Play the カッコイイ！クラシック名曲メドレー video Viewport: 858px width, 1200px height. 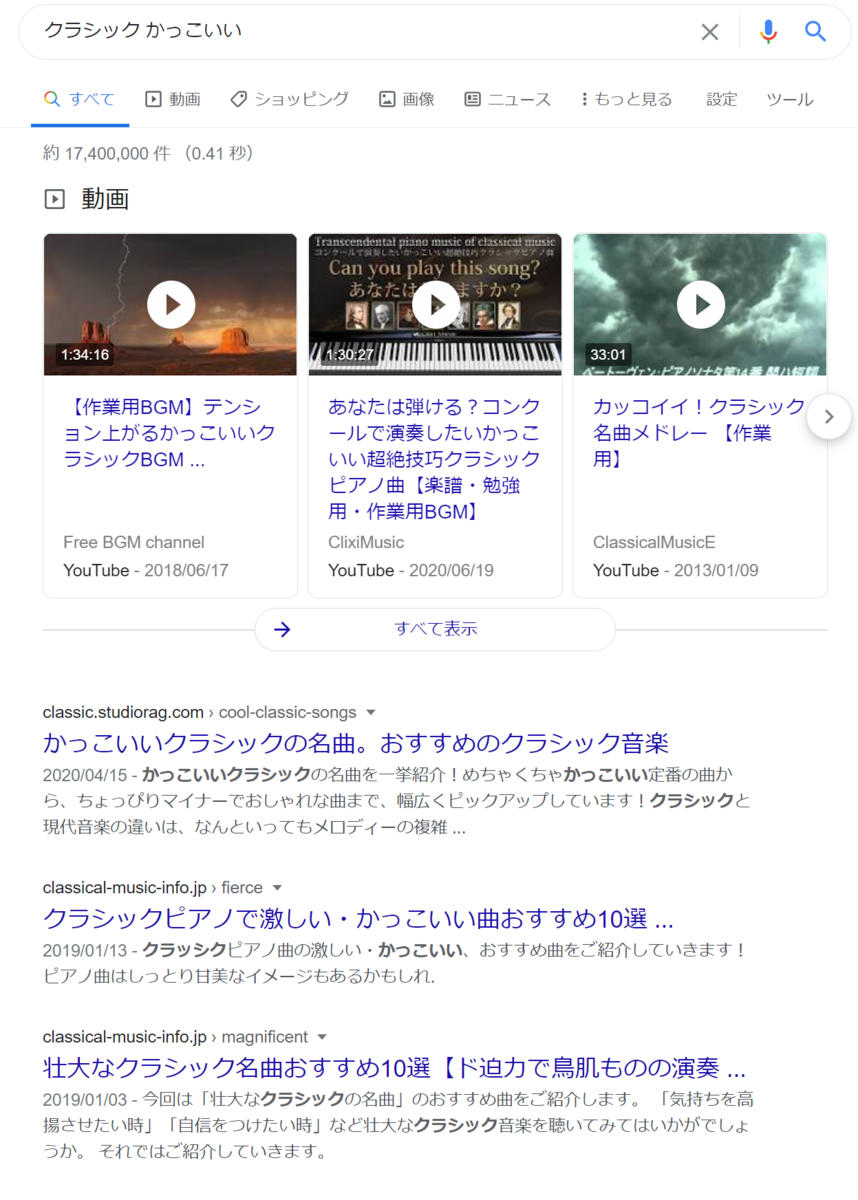tap(700, 304)
